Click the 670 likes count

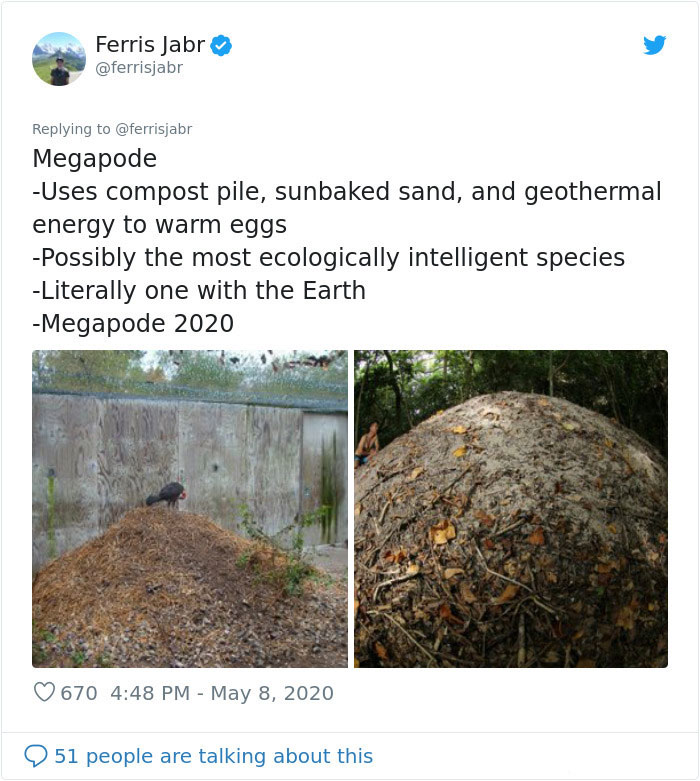pyautogui.click(x=79, y=693)
